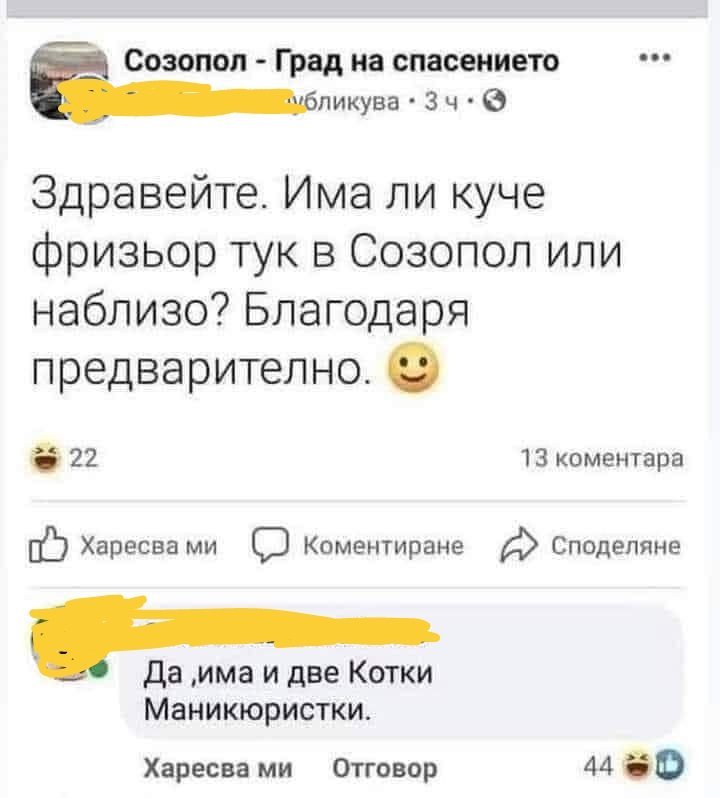Screen dimensions: 720x798
Task: Click the share arrow Споделяне icon
Action: [519, 544]
